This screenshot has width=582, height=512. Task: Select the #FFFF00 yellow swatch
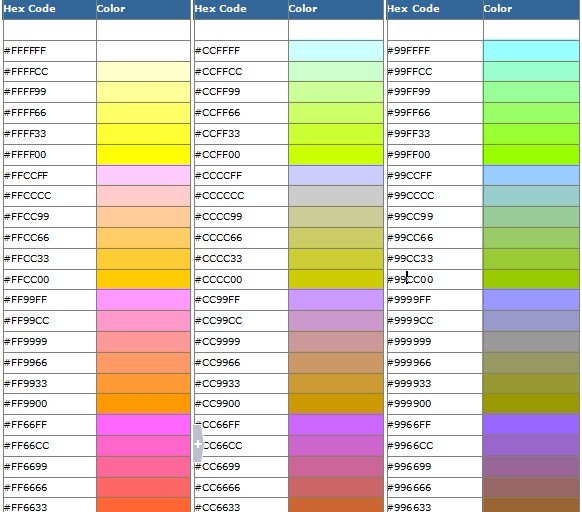(143, 155)
